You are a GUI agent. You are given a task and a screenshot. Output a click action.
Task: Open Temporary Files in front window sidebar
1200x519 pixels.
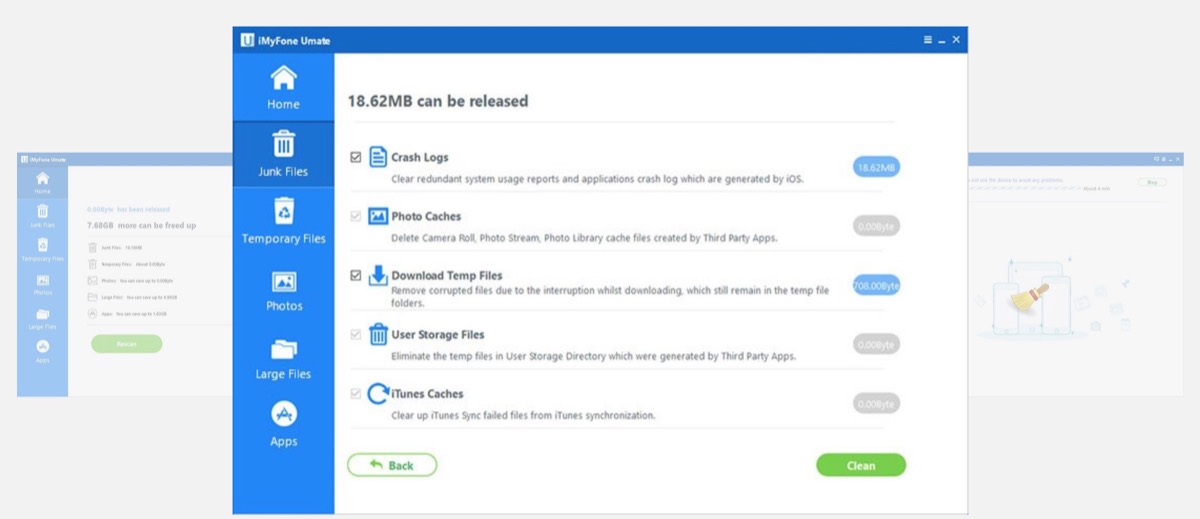pyautogui.click(x=283, y=222)
